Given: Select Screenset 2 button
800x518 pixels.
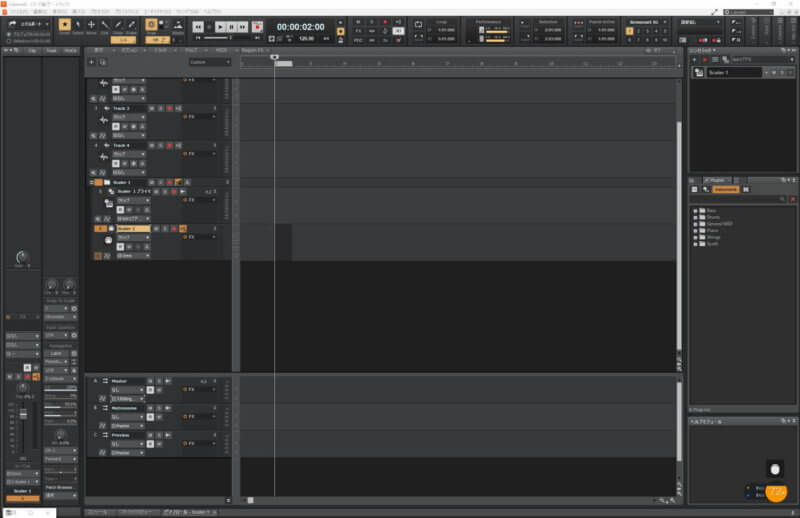Looking at the screenshot, I should click(x=638, y=31).
